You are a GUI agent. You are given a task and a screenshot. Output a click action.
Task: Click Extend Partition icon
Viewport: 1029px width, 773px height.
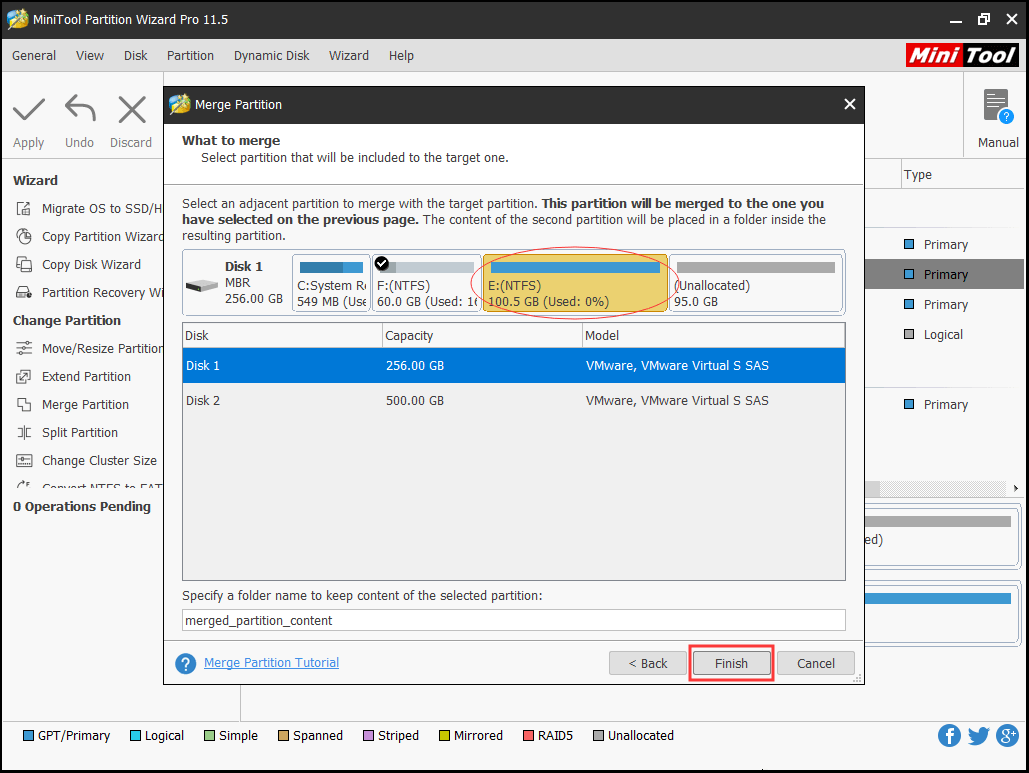pyautogui.click(x=24, y=377)
